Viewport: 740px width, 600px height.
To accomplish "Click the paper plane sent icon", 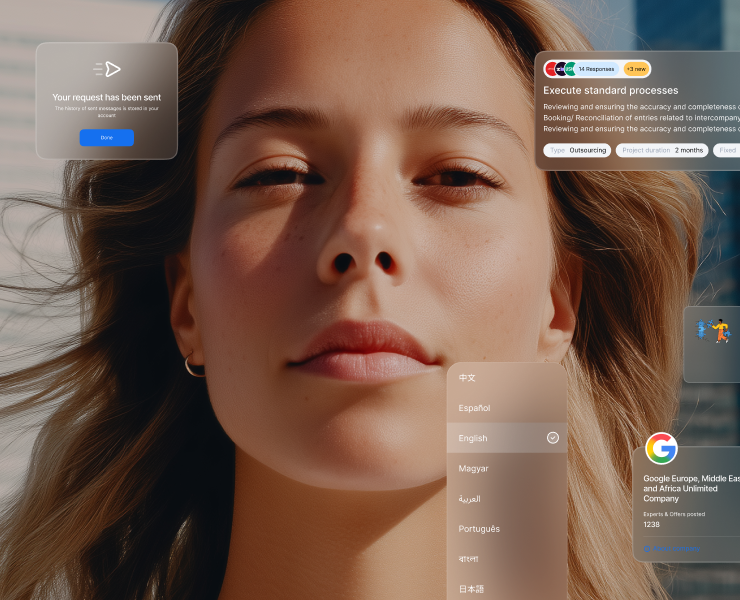I will pyautogui.click(x=107, y=69).
